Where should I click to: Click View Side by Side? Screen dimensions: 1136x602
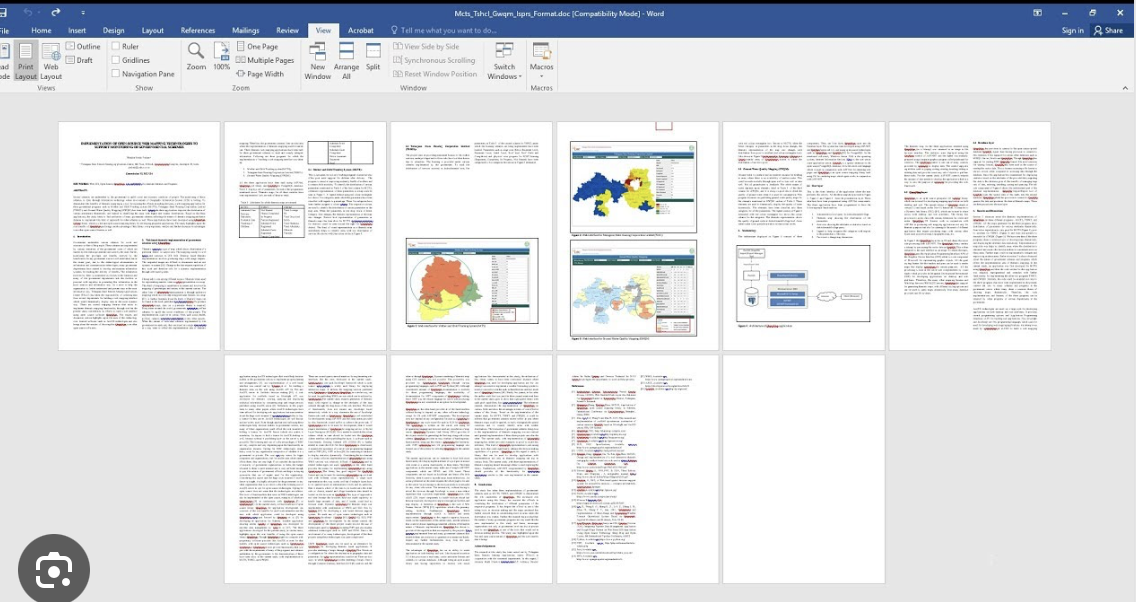[x=426, y=46]
